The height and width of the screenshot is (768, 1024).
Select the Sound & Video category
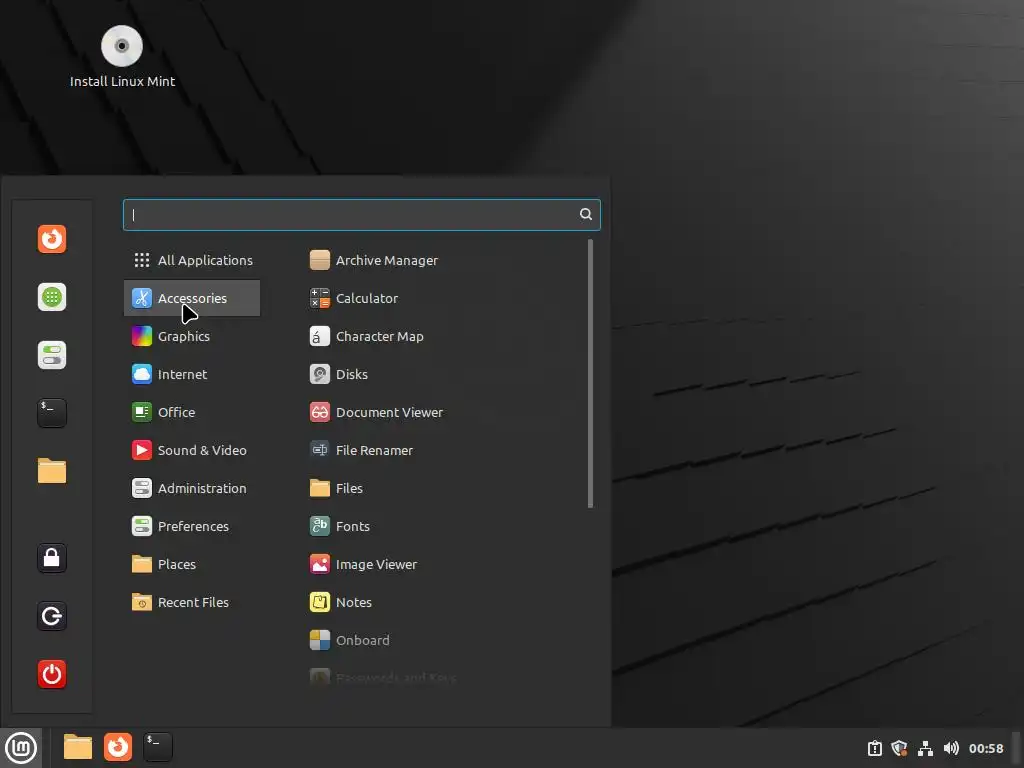192,450
